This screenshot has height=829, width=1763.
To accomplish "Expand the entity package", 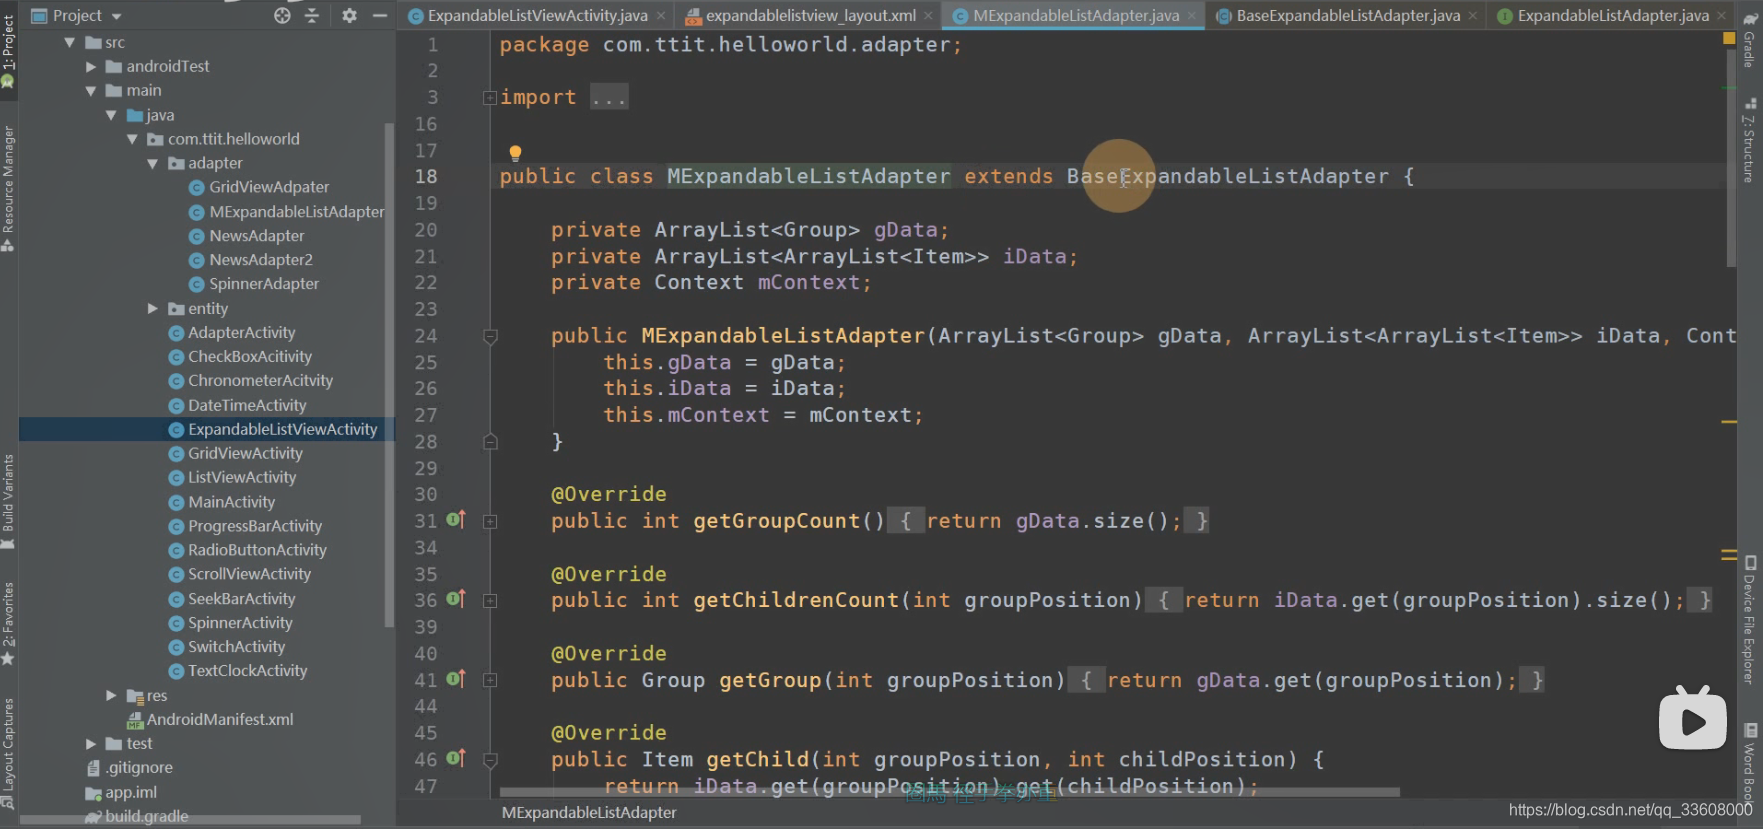I will (152, 309).
